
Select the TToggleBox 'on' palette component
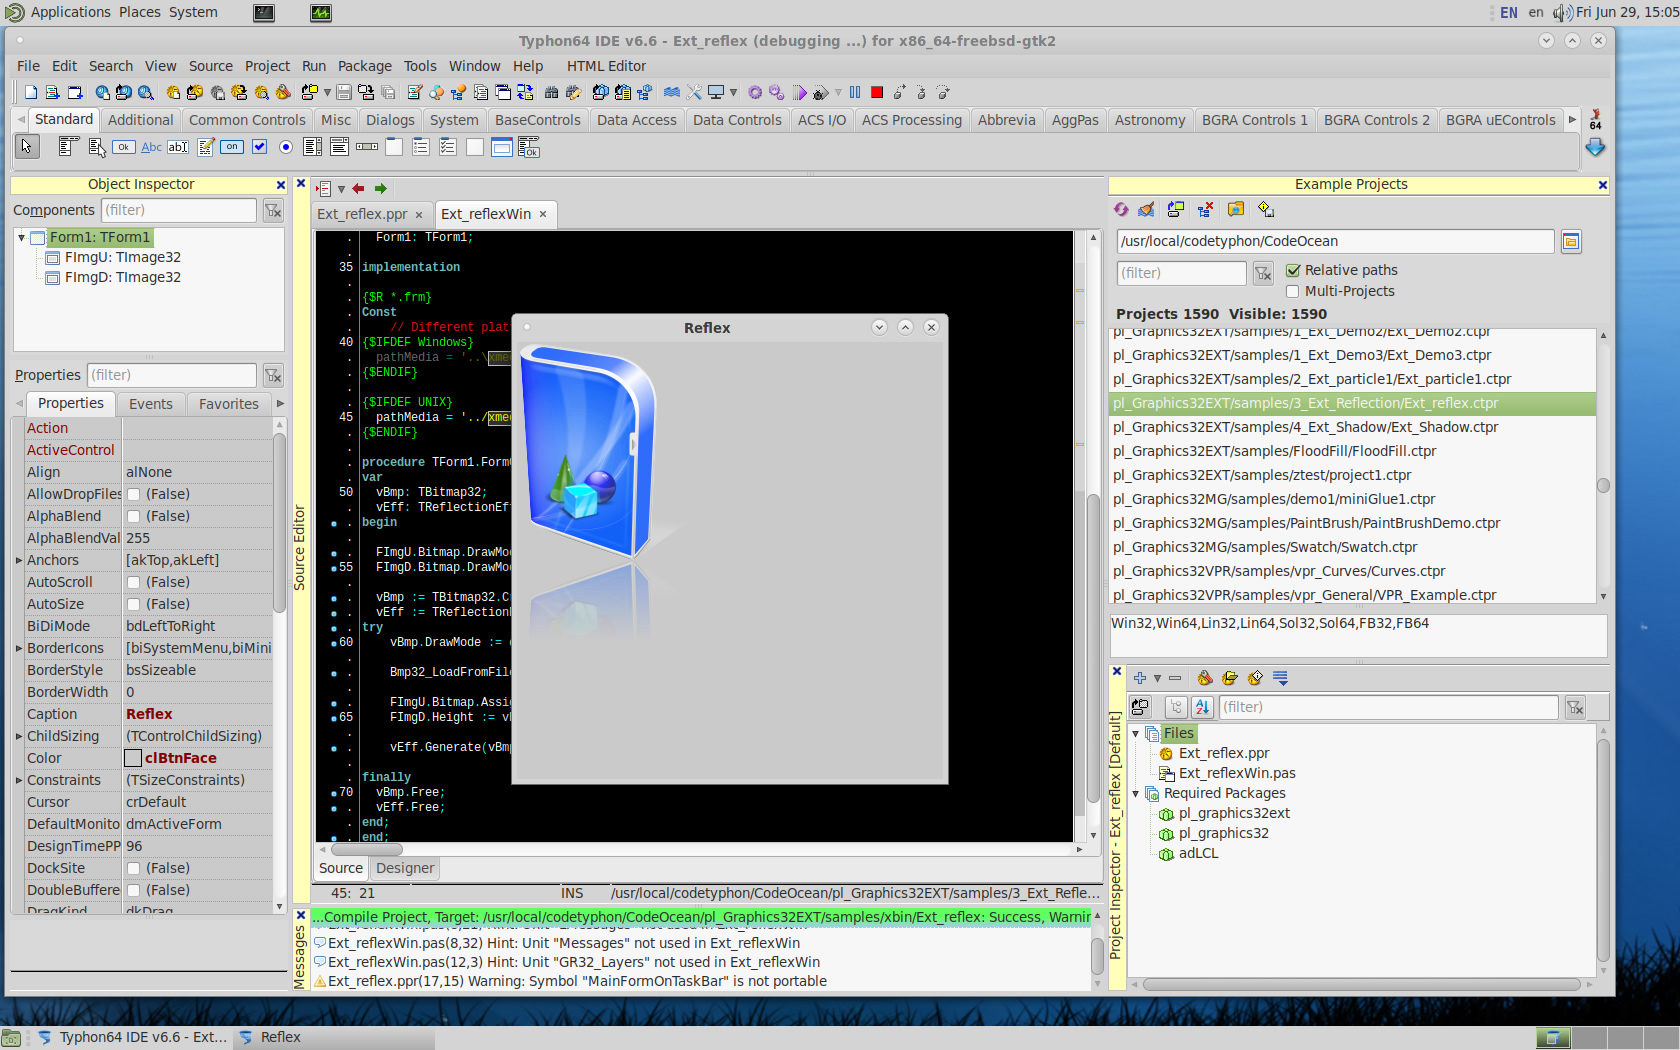pyautogui.click(x=232, y=147)
